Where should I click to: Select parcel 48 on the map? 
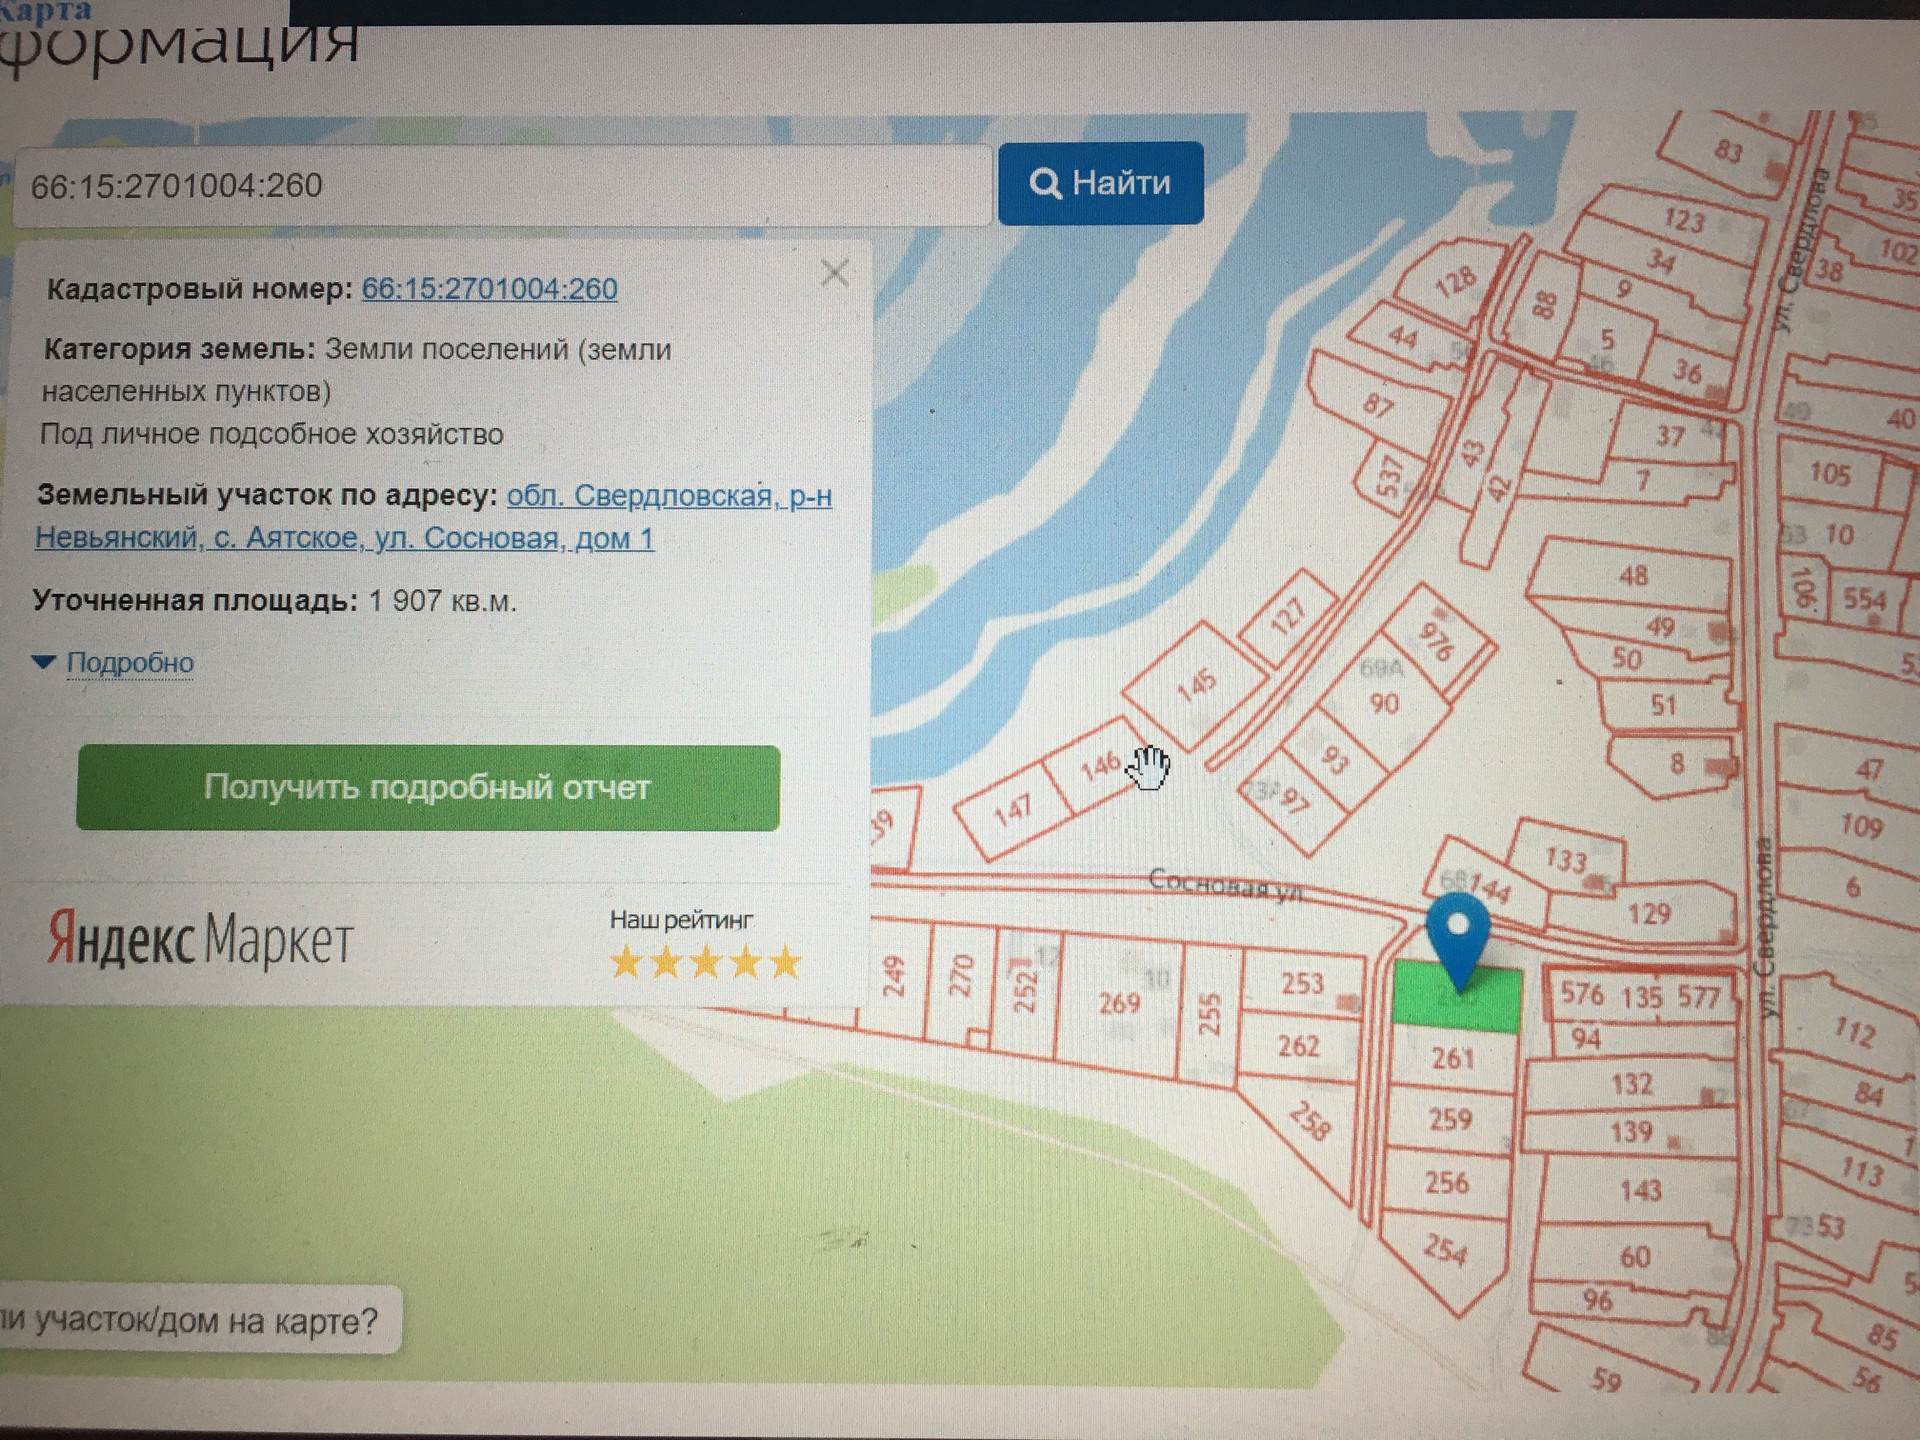pyautogui.click(x=1633, y=576)
